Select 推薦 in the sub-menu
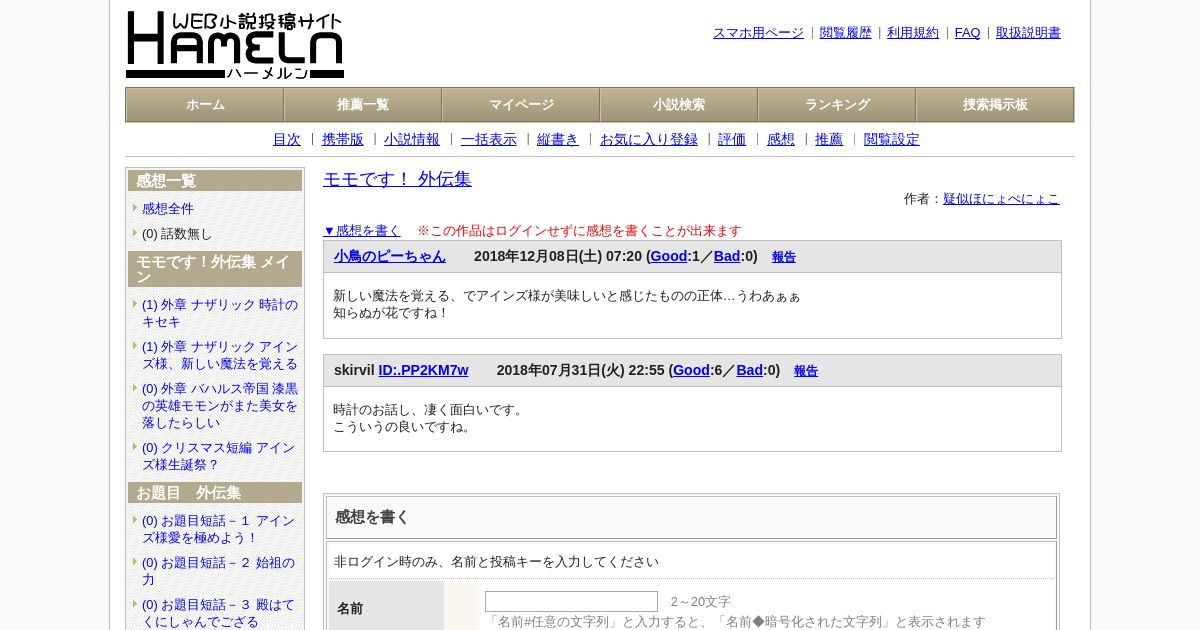 click(x=829, y=140)
